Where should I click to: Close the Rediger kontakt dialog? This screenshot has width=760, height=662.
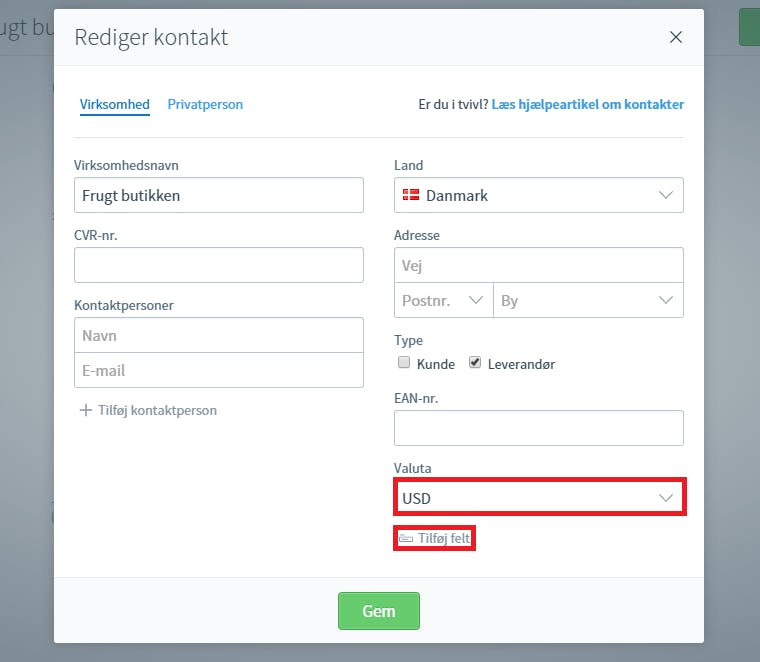(676, 37)
